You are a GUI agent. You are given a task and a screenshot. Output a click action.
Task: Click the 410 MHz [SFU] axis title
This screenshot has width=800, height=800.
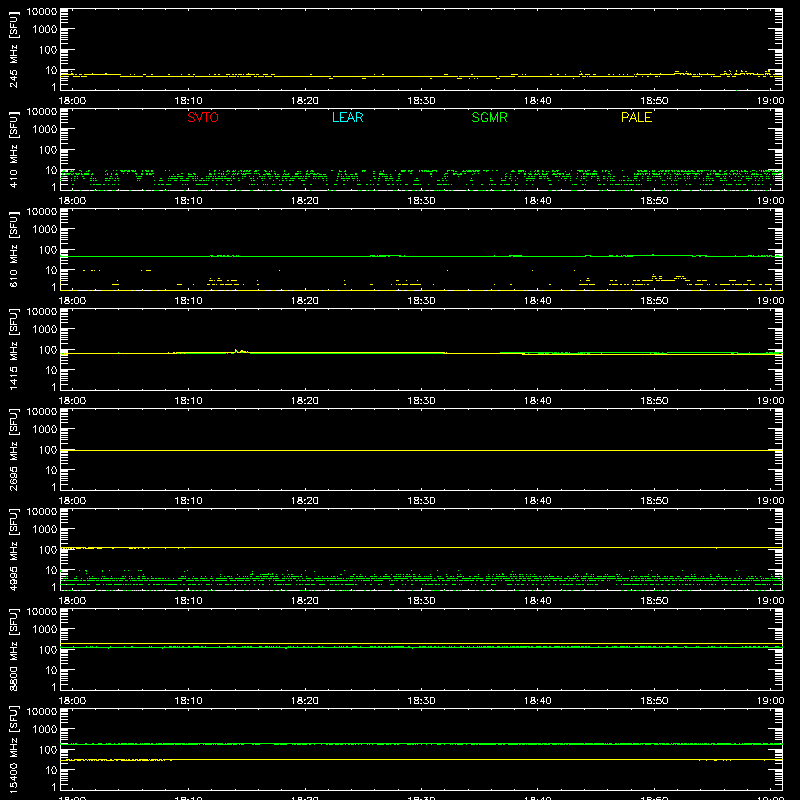(x=14, y=149)
